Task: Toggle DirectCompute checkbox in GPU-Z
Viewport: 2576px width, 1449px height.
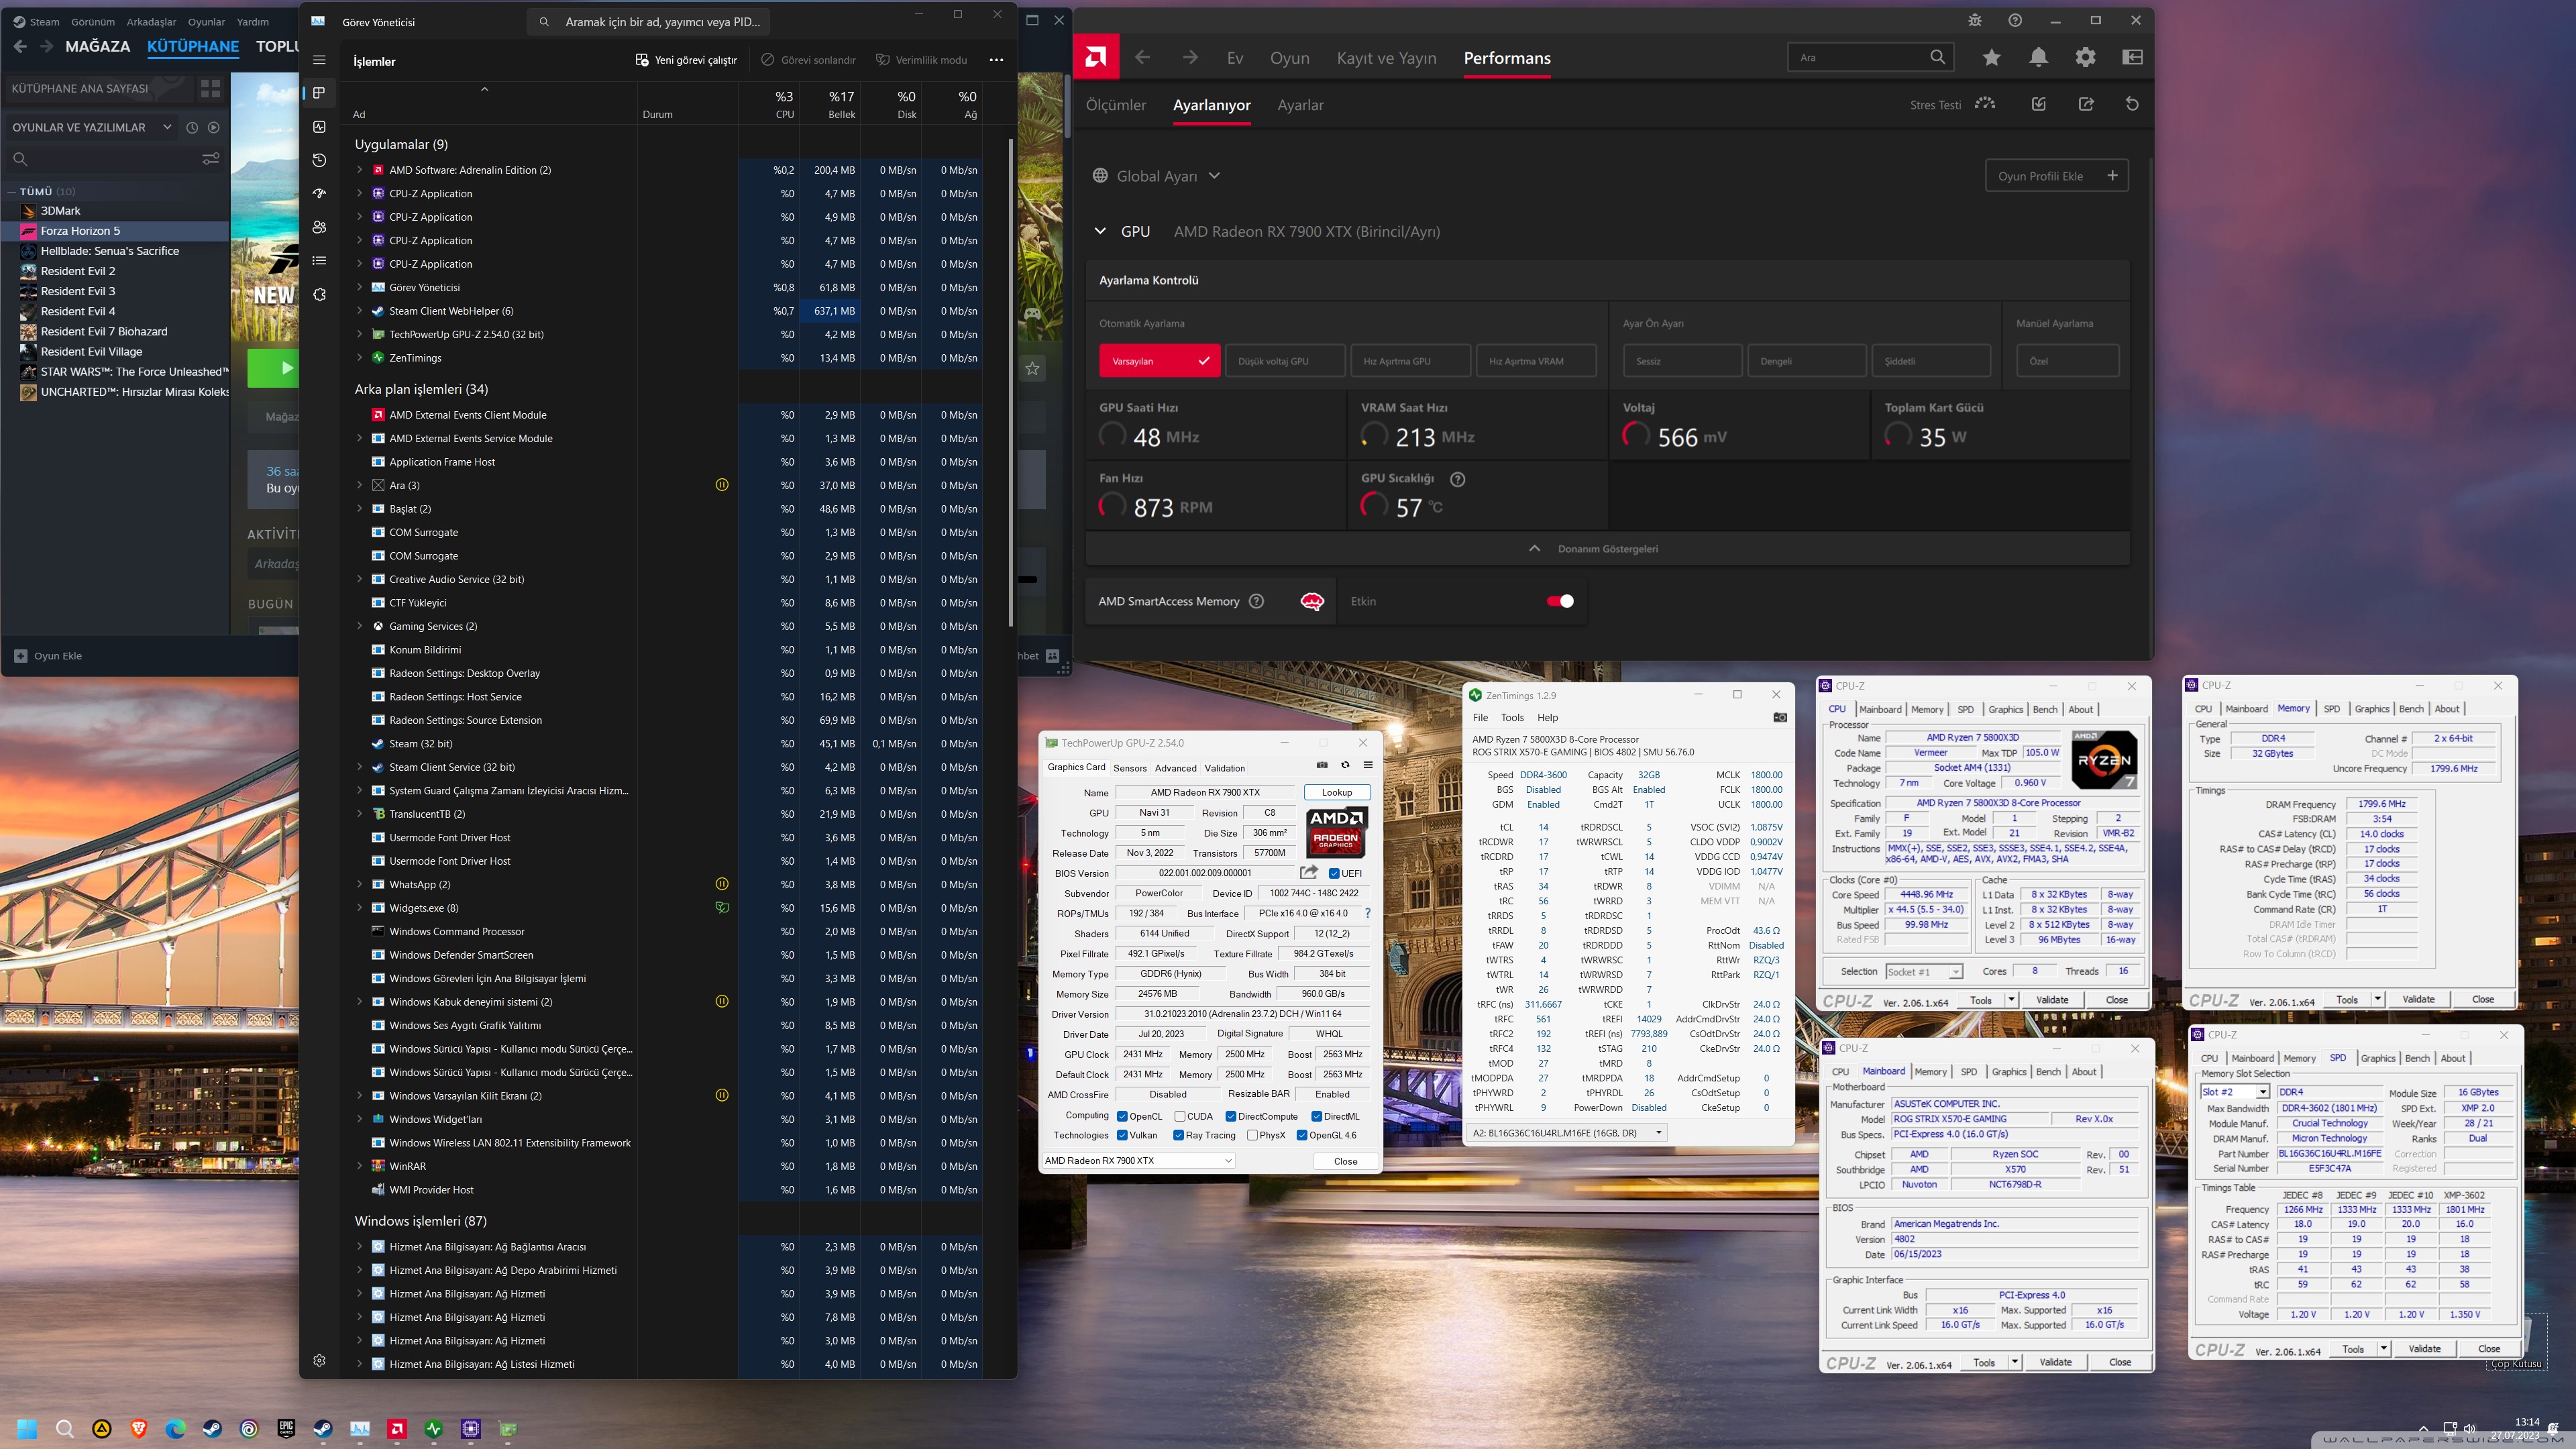Action: [x=1231, y=1116]
